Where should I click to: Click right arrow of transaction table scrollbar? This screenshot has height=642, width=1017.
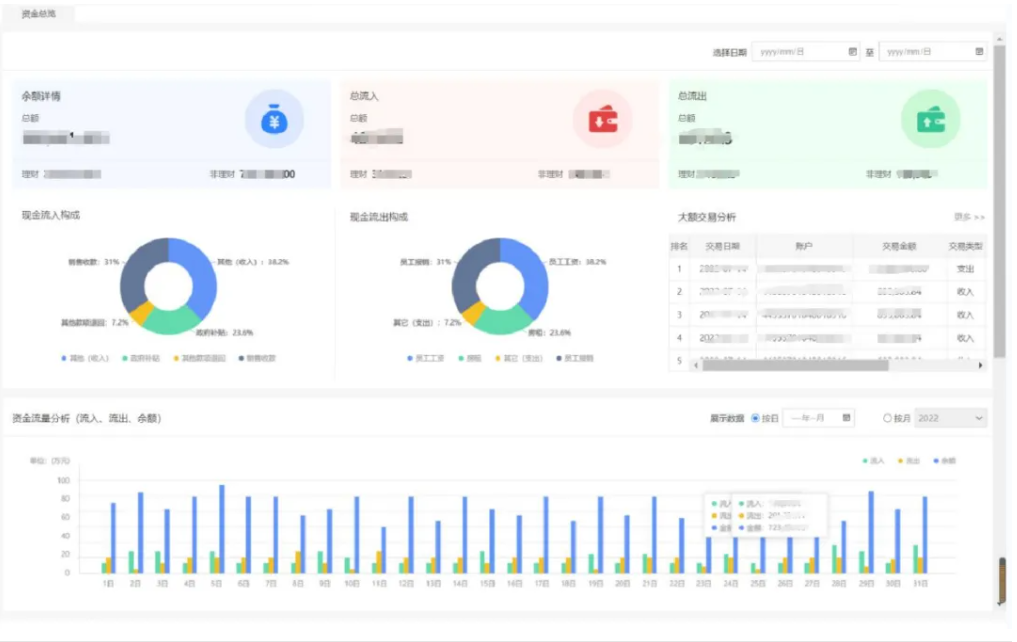point(980,365)
